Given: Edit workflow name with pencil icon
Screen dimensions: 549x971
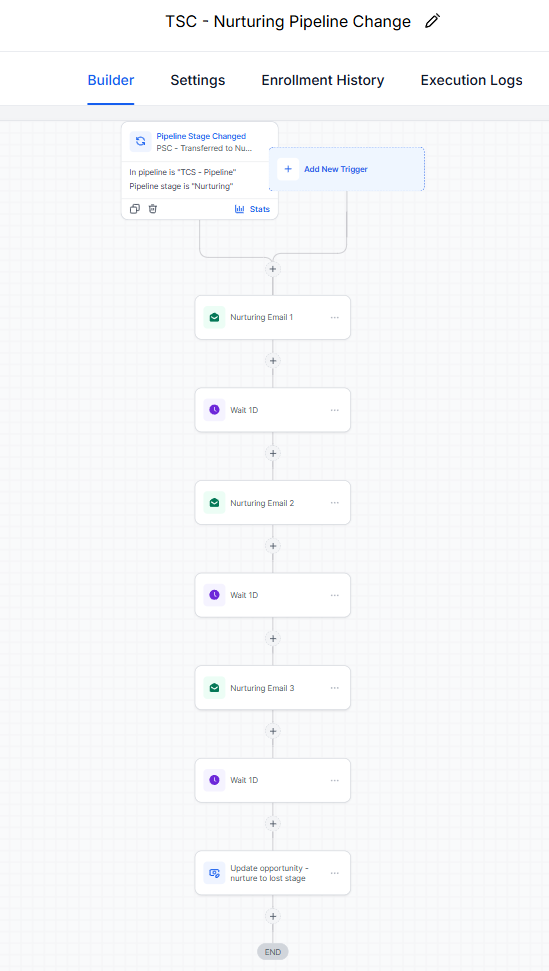Looking at the screenshot, I should (433, 22).
